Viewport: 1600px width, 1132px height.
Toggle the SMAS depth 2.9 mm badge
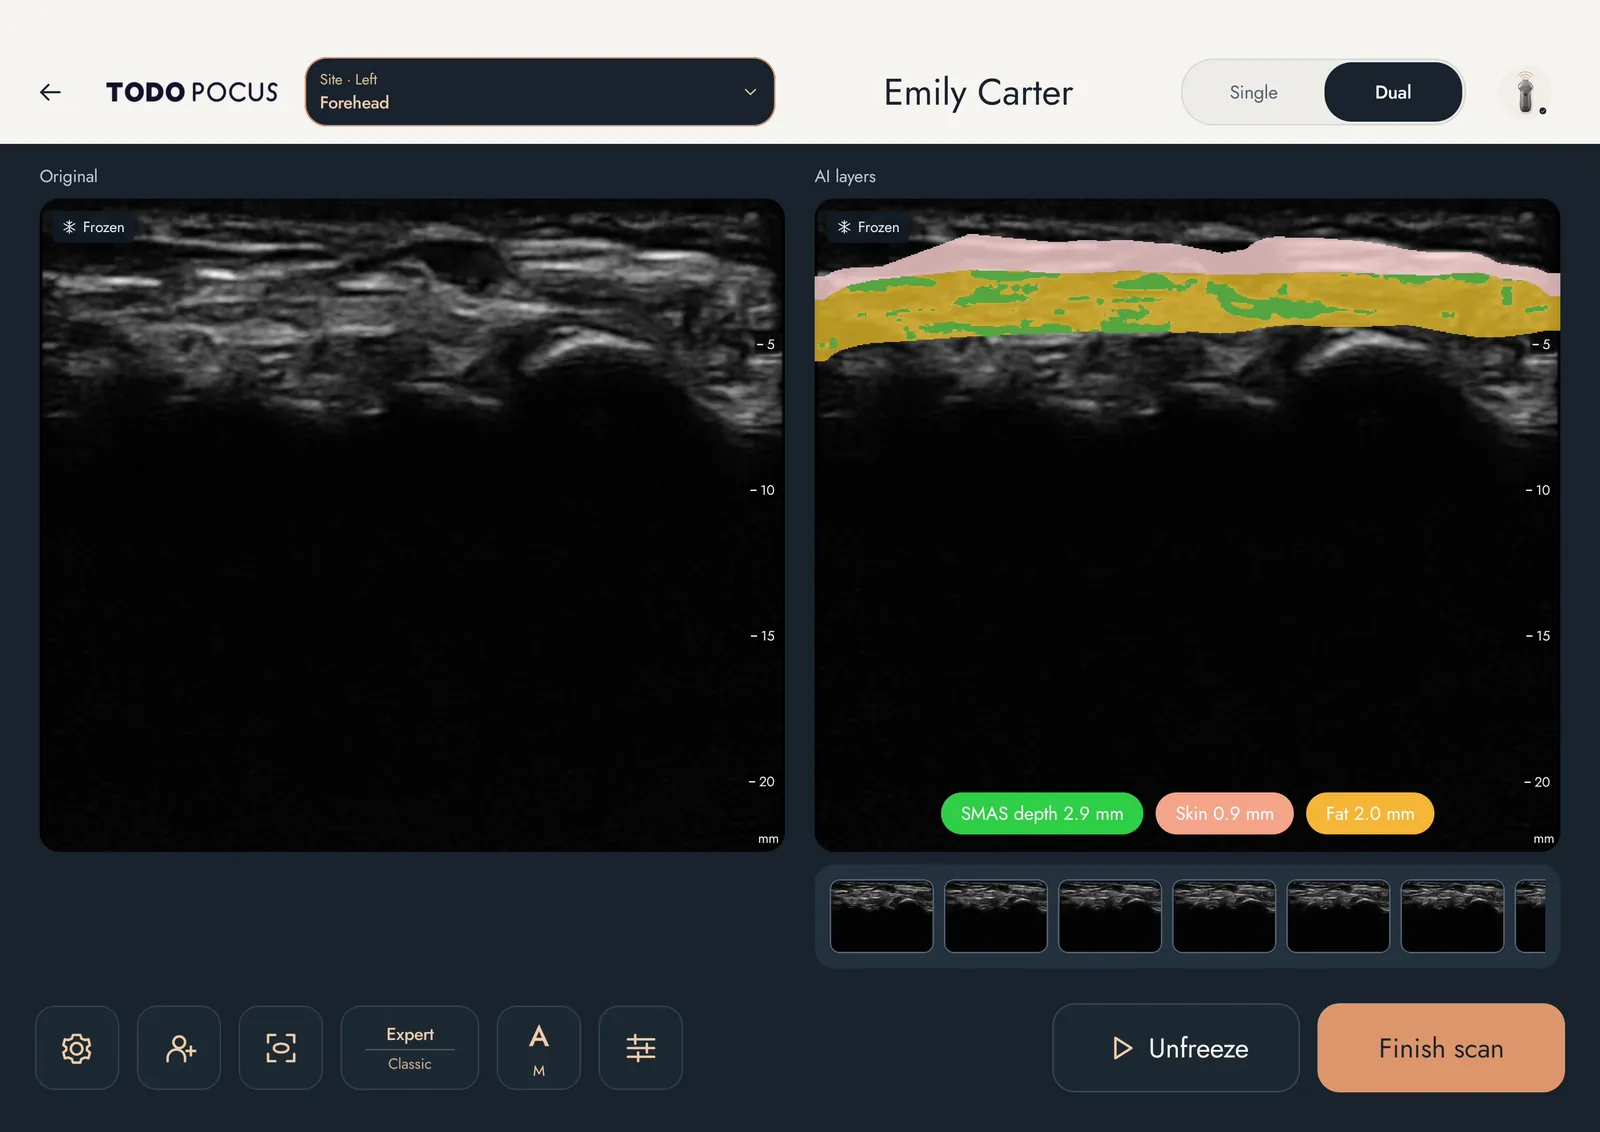coord(1042,814)
